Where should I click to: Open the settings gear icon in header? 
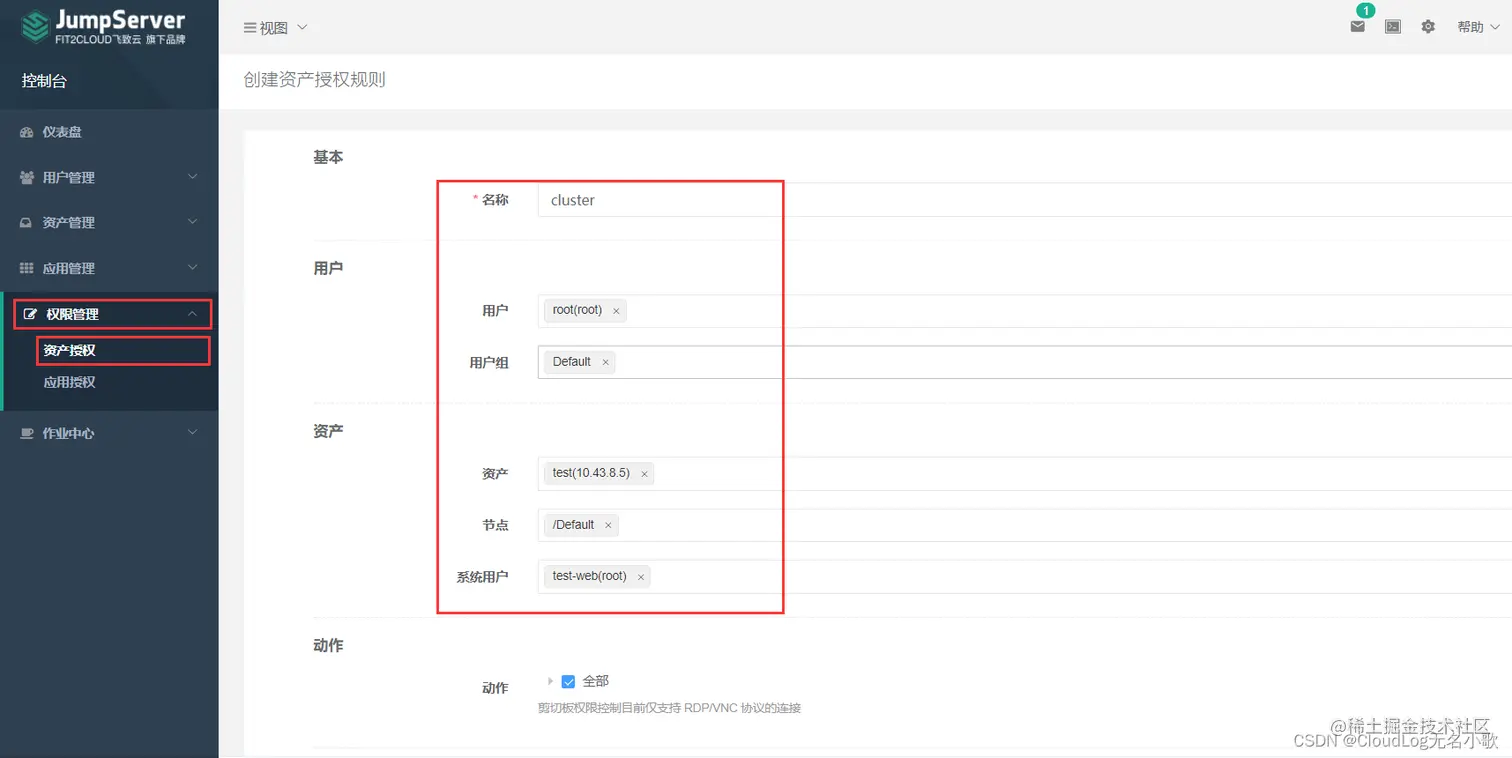click(x=1428, y=27)
